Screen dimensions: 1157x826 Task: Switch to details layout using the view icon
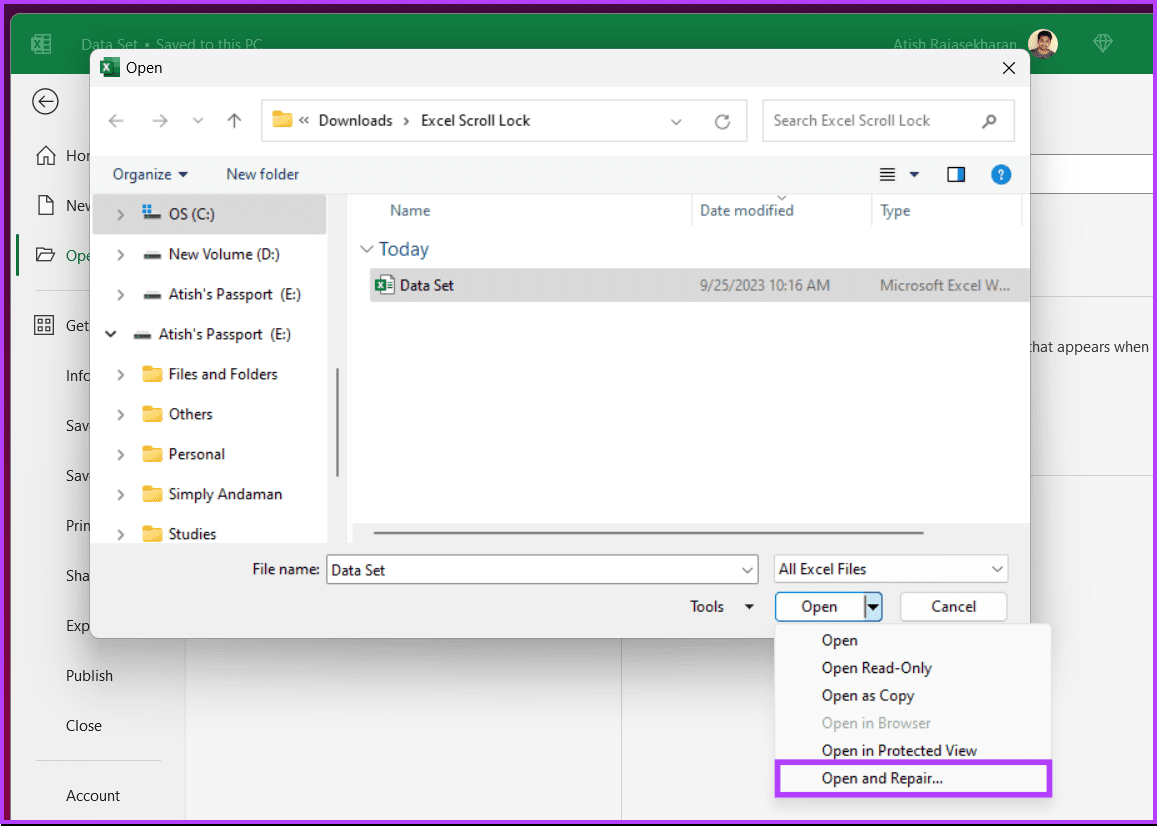[x=886, y=173]
